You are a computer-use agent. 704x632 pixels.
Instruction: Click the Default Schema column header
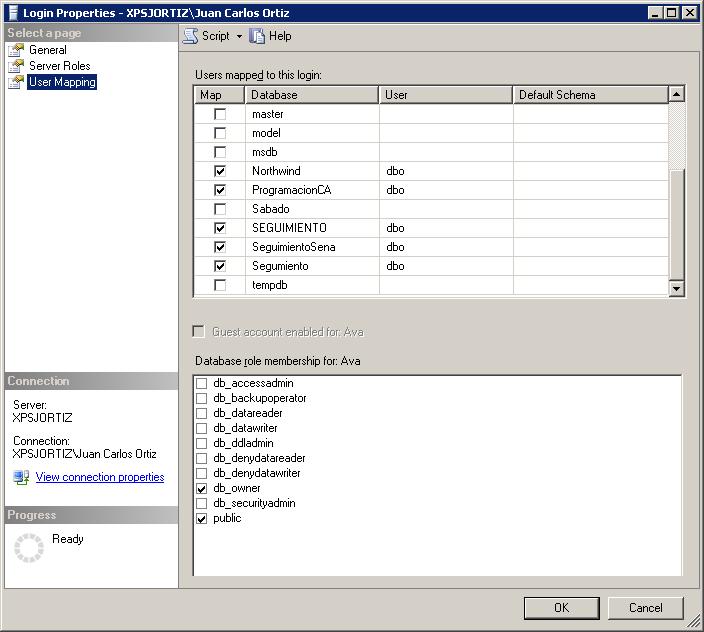(590, 95)
